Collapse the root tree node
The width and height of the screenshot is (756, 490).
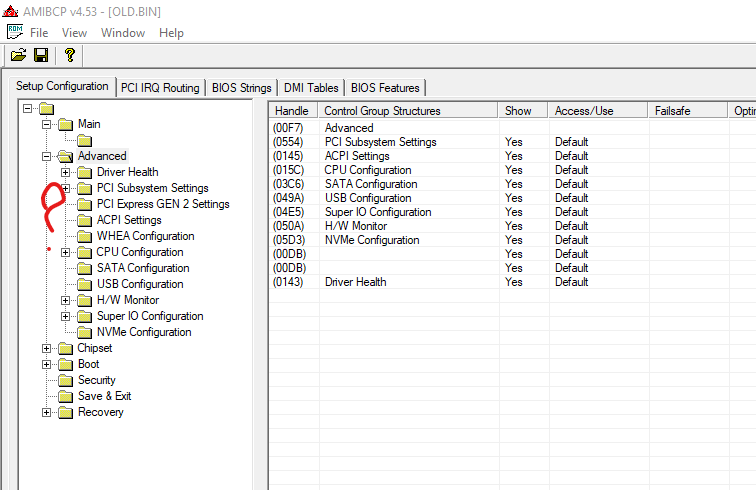27,109
